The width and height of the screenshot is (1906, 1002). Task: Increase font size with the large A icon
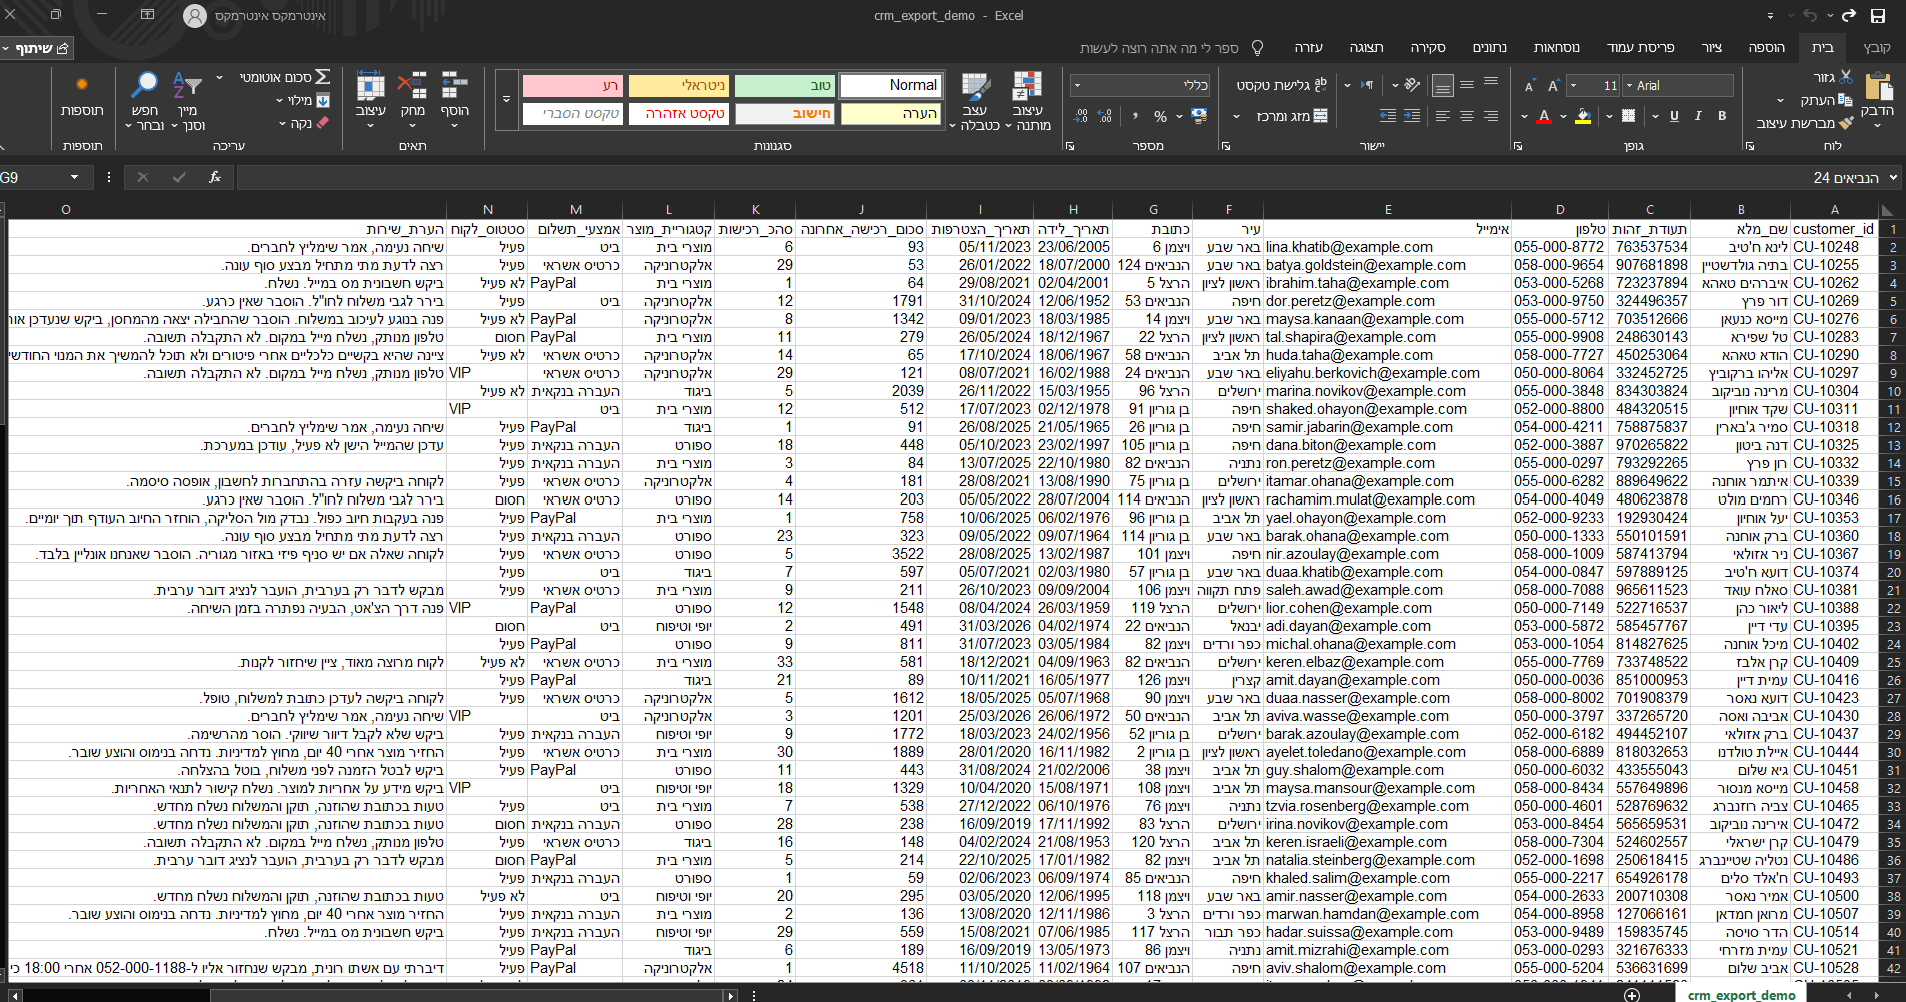point(1554,86)
